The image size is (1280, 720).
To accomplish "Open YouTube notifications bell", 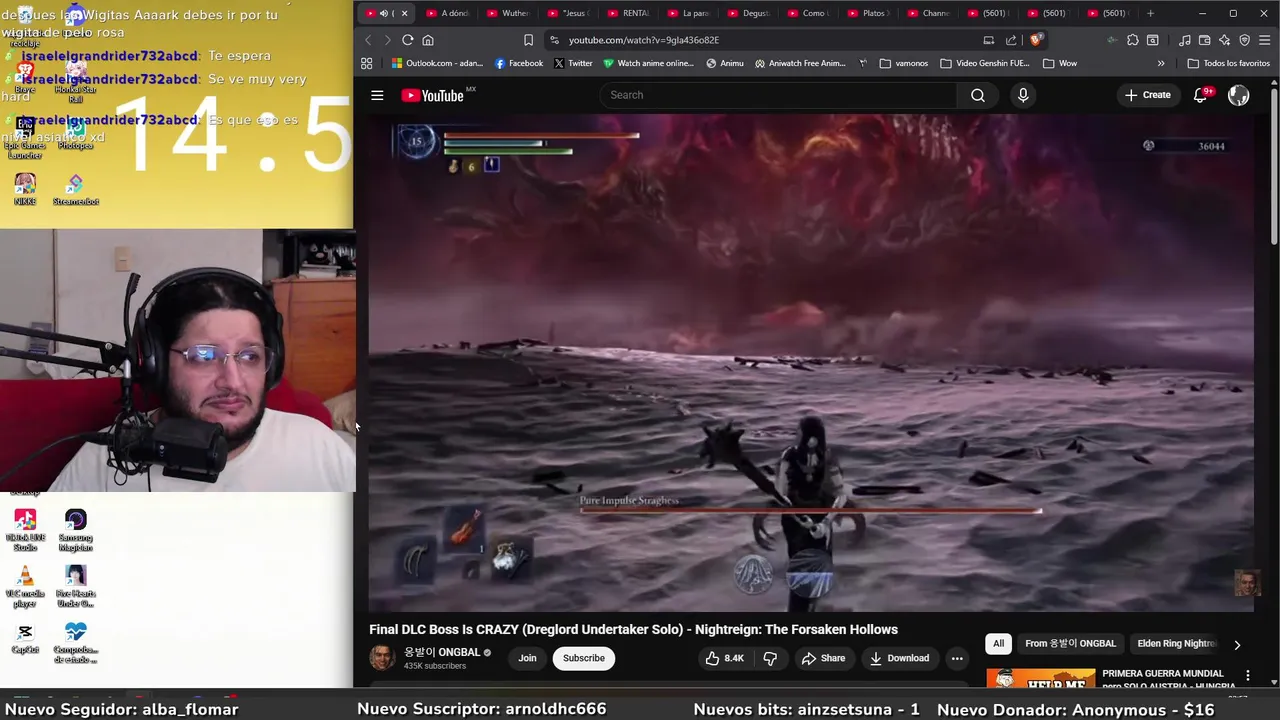I will (x=1200, y=95).
